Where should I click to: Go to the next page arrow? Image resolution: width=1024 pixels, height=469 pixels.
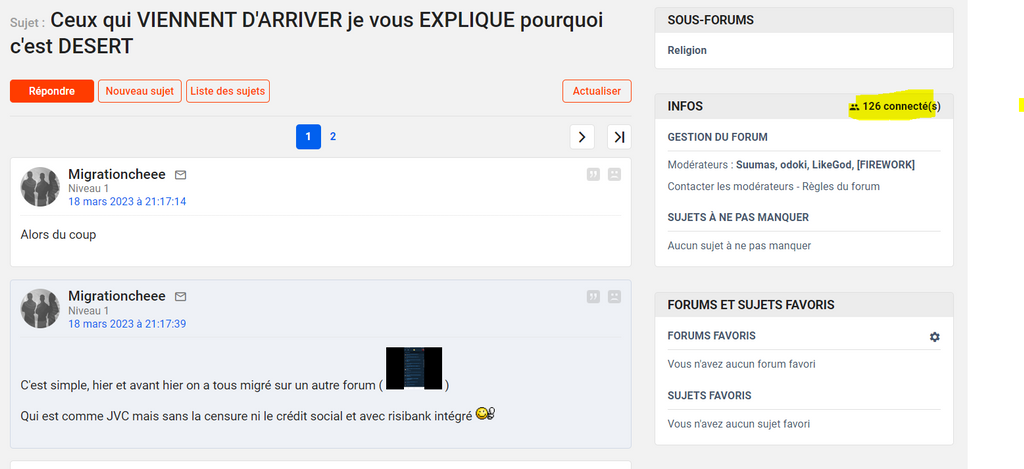582,137
